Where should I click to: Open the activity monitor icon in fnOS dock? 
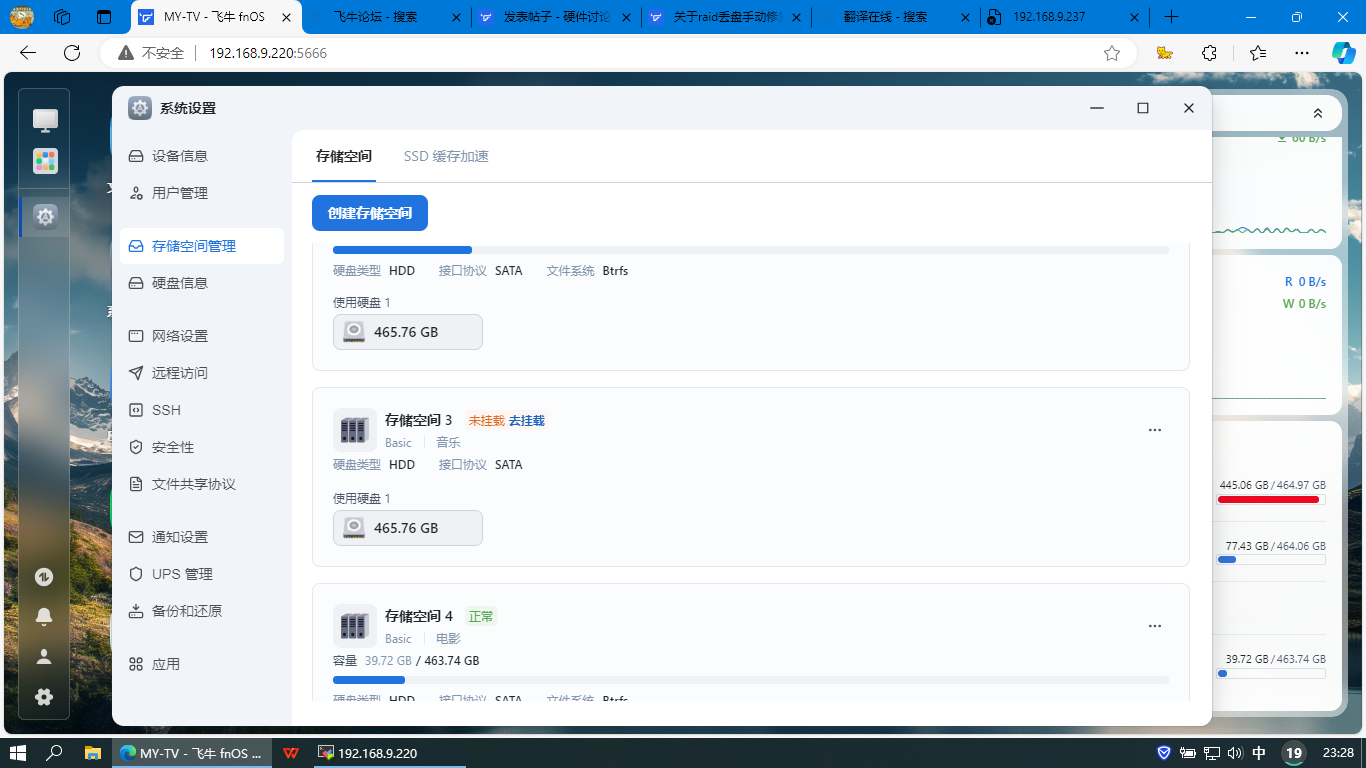pos(44,576)
